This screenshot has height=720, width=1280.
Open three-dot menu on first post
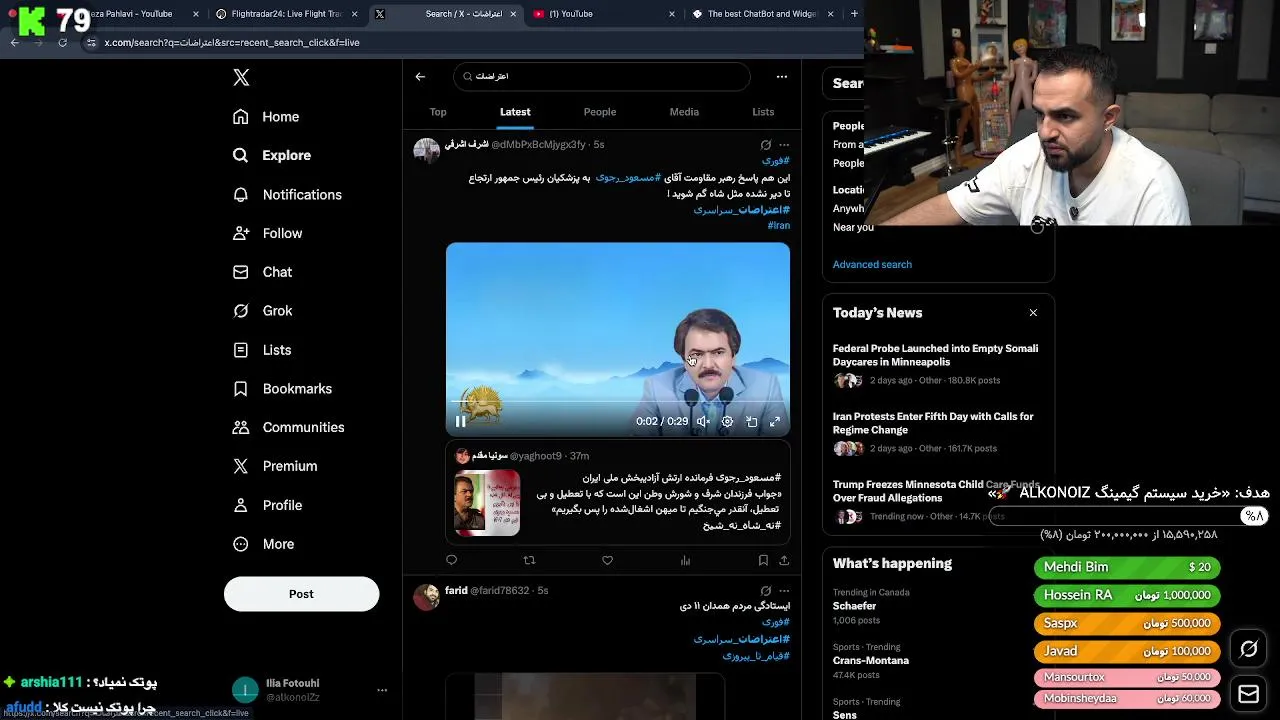click(784, 145)
